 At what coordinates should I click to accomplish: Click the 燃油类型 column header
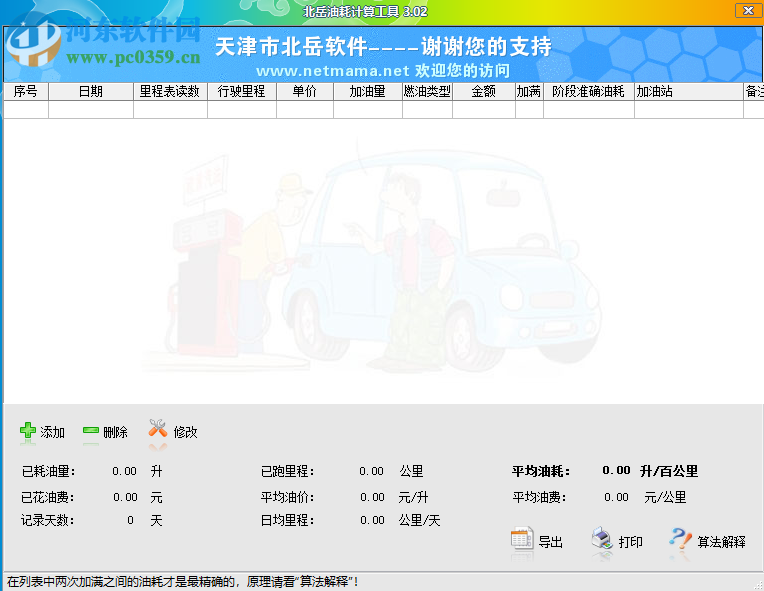[x=427, y=92]
